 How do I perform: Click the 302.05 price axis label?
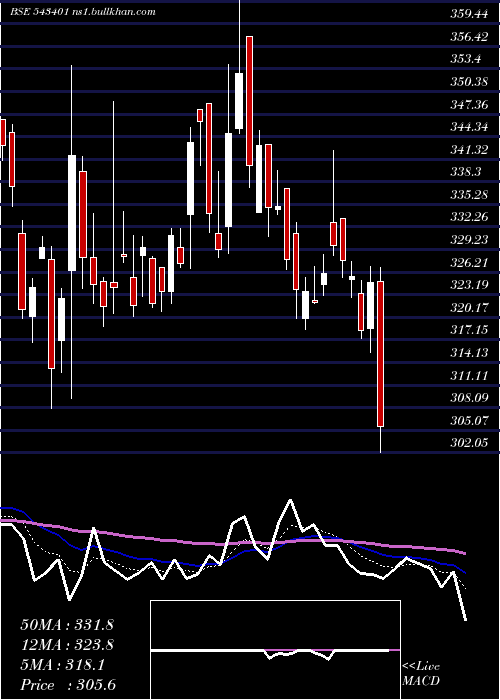tap(469, 443)
